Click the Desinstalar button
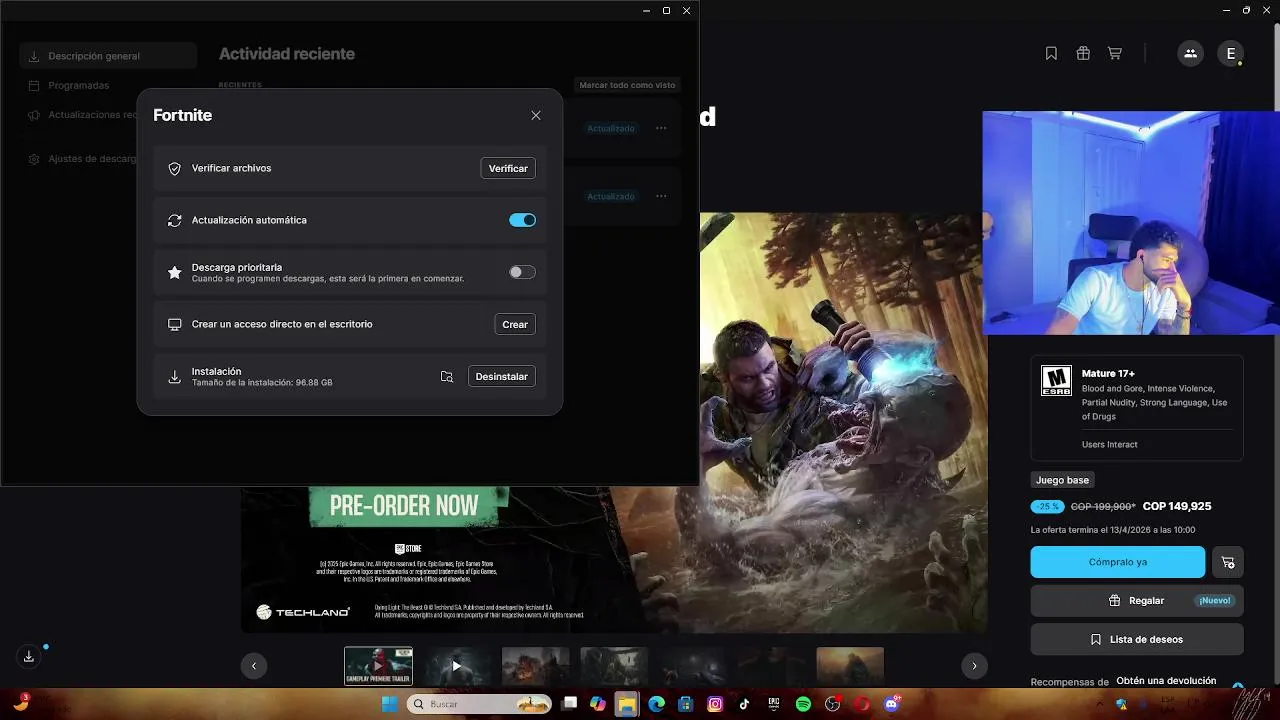Screen dimensions: 1280x720 [502, 376]
